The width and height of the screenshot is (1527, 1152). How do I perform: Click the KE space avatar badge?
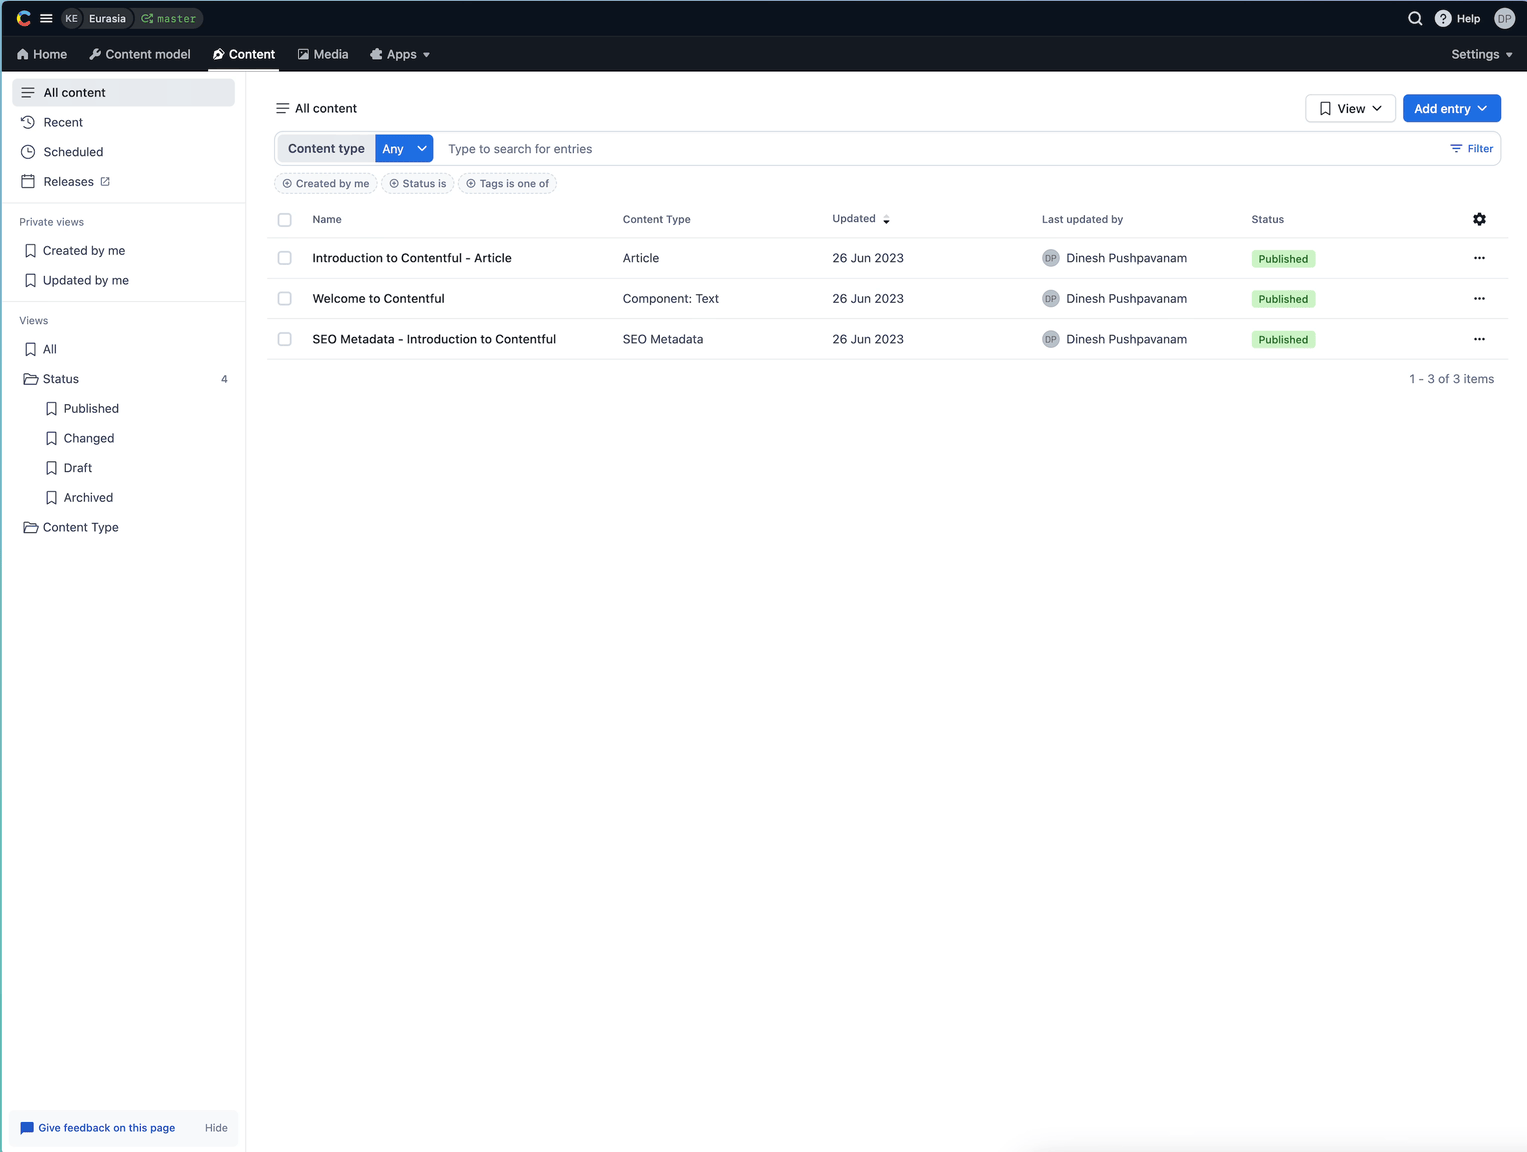pos(72,18)
